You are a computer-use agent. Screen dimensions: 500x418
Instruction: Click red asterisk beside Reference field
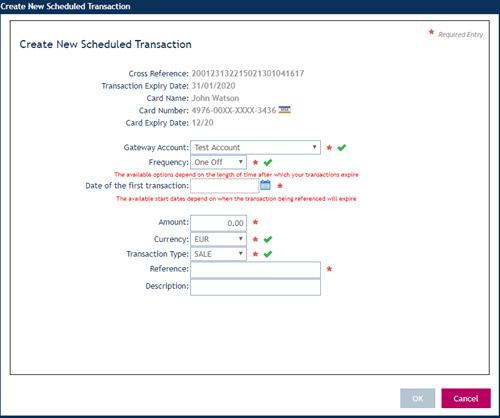click(x=329, y=269)
